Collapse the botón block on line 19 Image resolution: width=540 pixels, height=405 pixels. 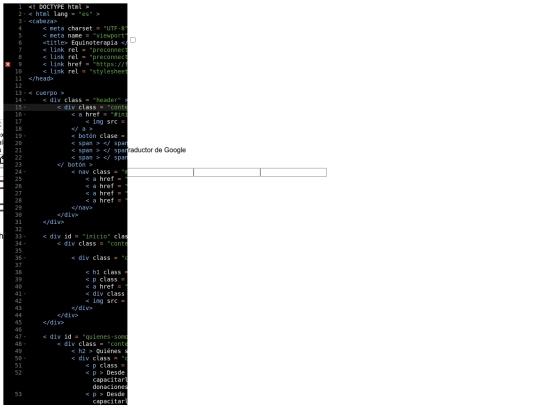tap(25, 136)
